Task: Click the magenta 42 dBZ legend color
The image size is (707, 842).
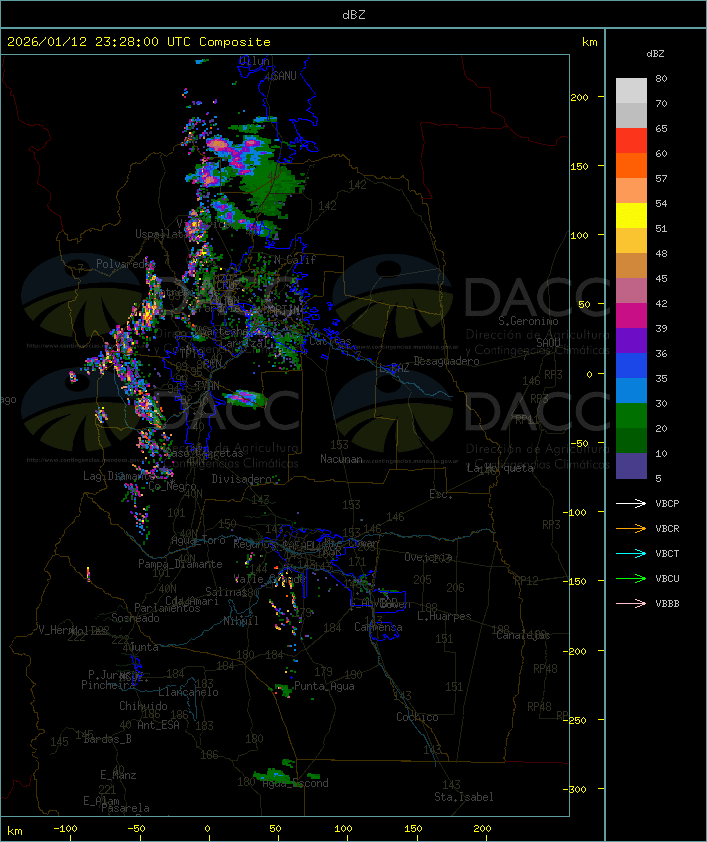Action: [x=631, y=315]
